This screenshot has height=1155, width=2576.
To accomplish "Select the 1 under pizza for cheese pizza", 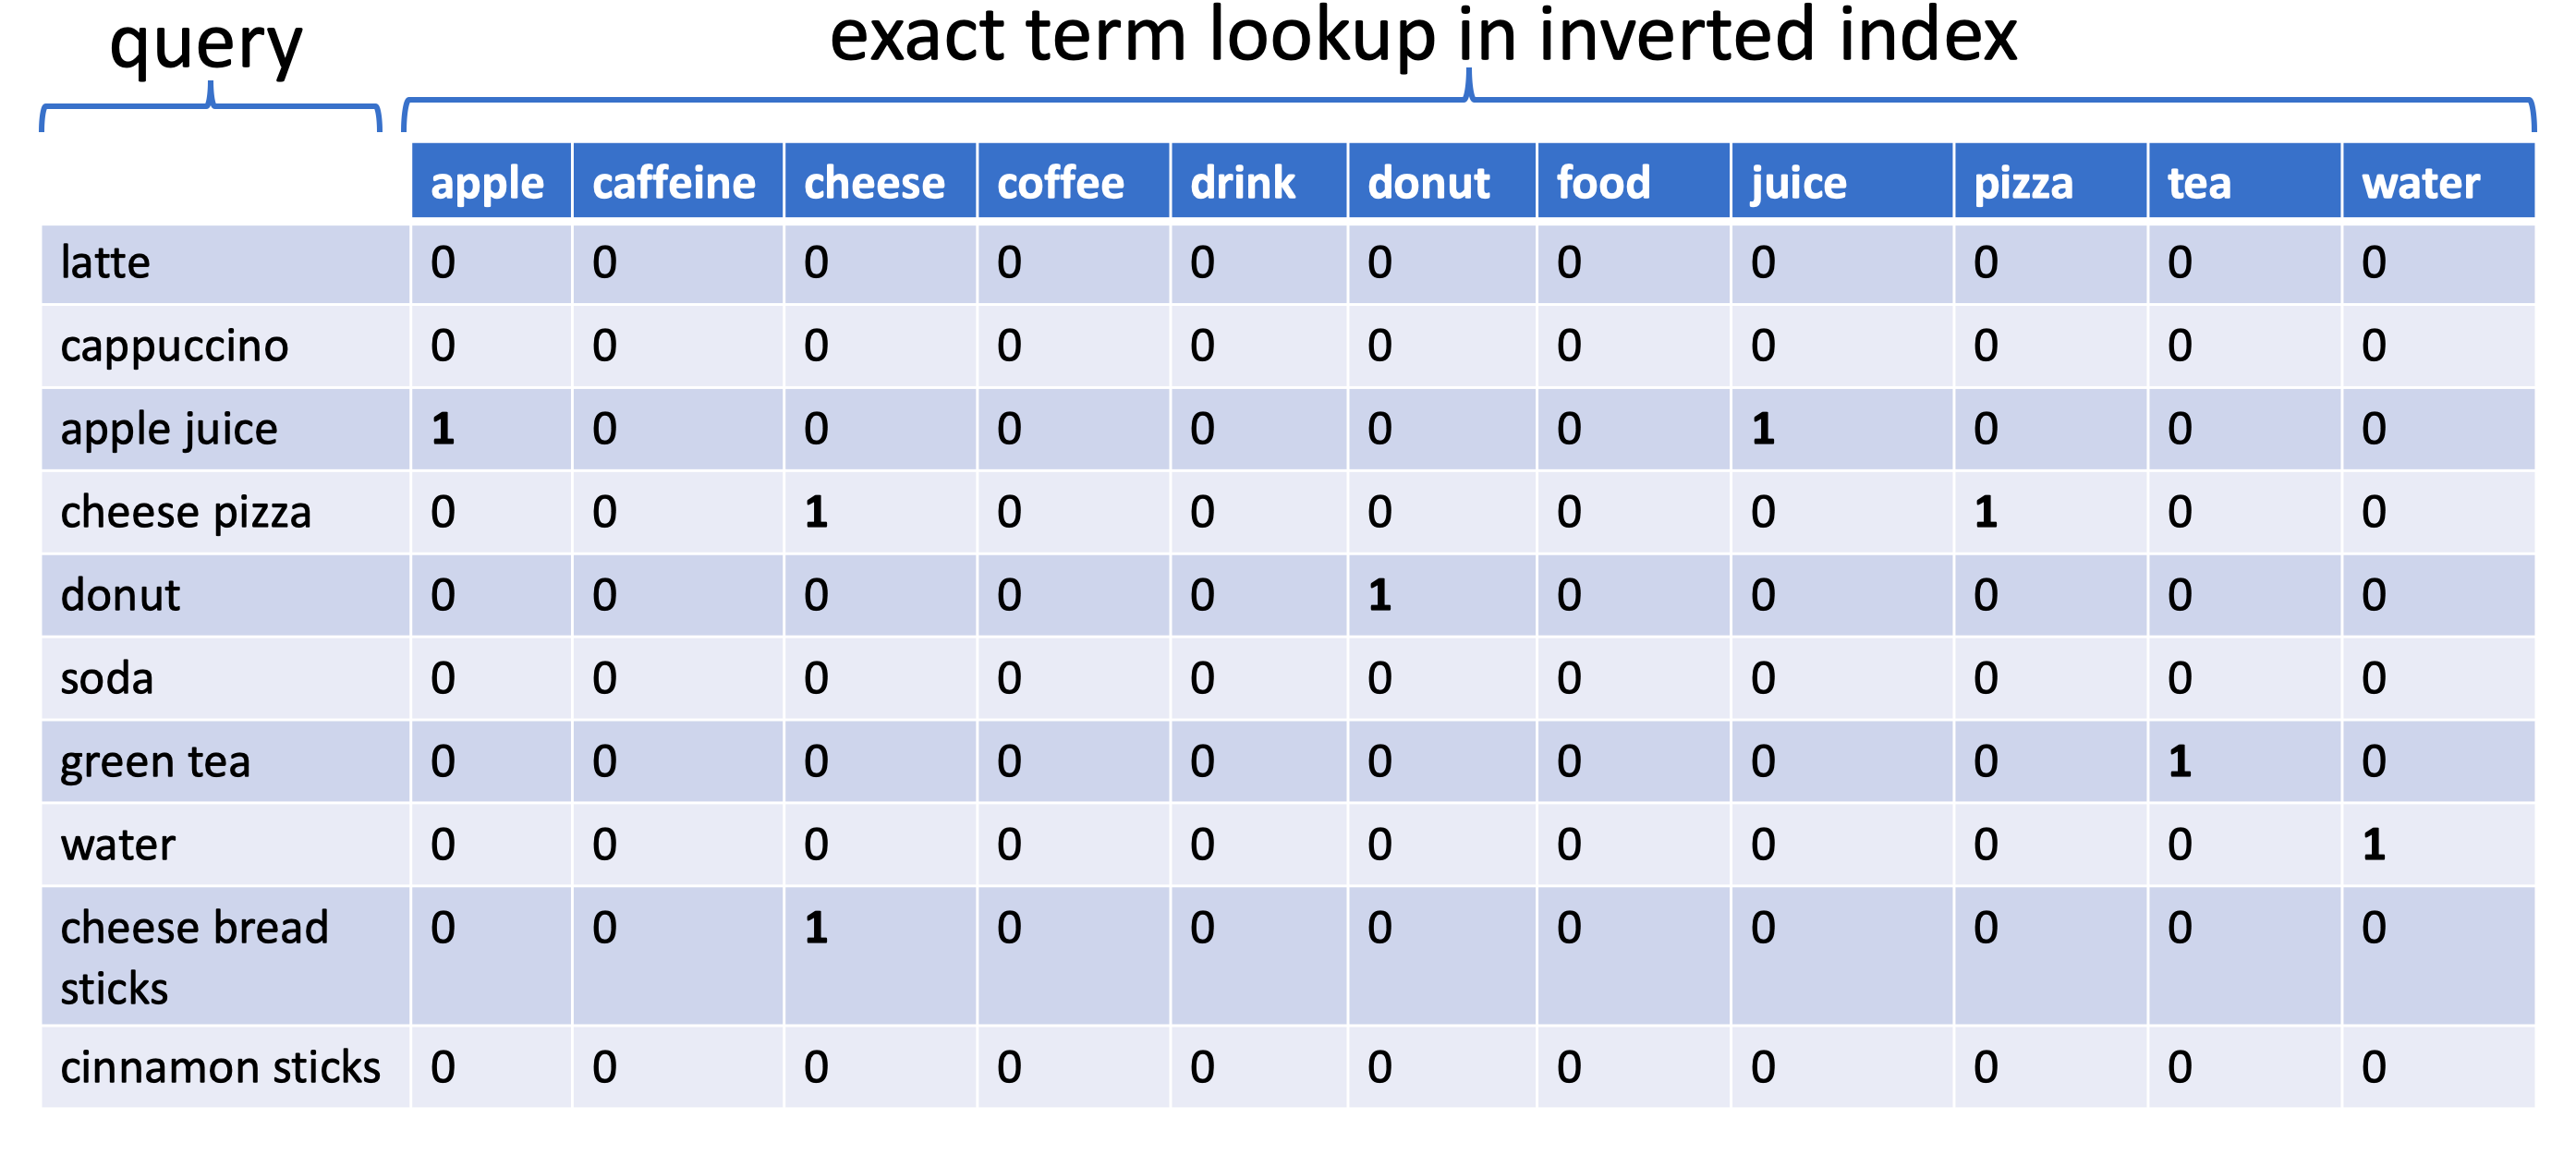I will [1986, 512].
